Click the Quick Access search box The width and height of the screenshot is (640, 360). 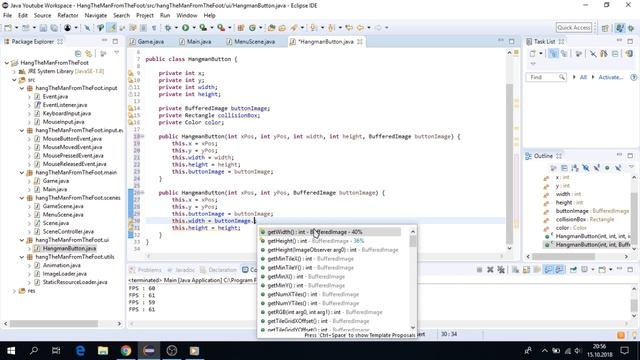pyautogui.click(x=573, y=28)
